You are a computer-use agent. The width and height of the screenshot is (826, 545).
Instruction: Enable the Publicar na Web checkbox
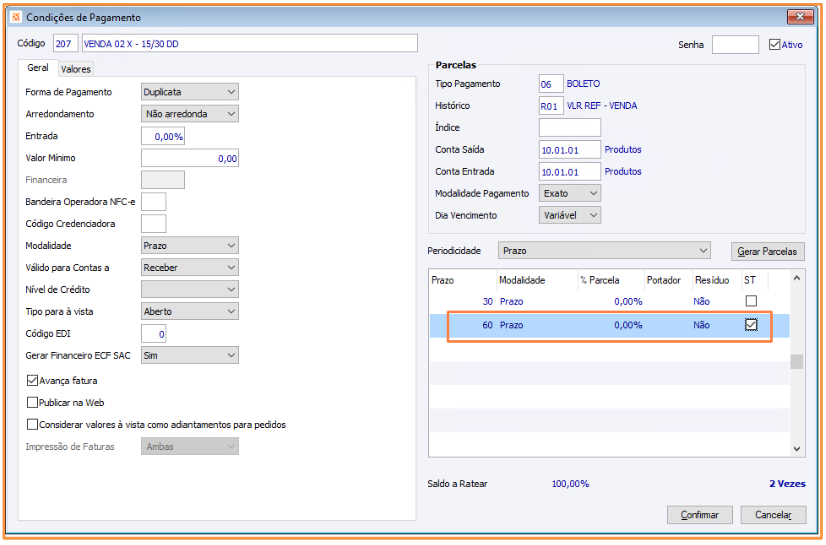(x=32, y=402)
